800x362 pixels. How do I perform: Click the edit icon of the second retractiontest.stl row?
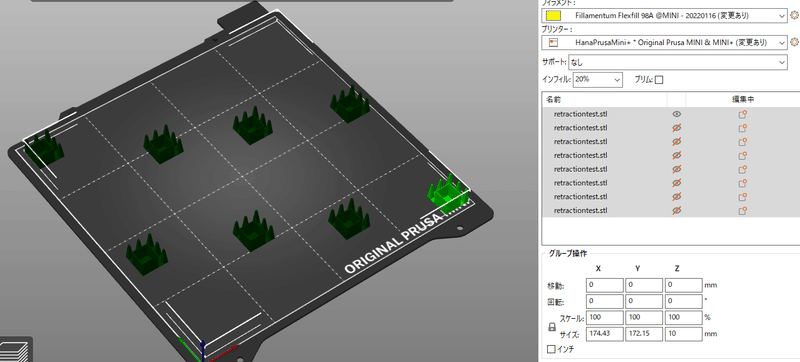click(x=742, y=128)
